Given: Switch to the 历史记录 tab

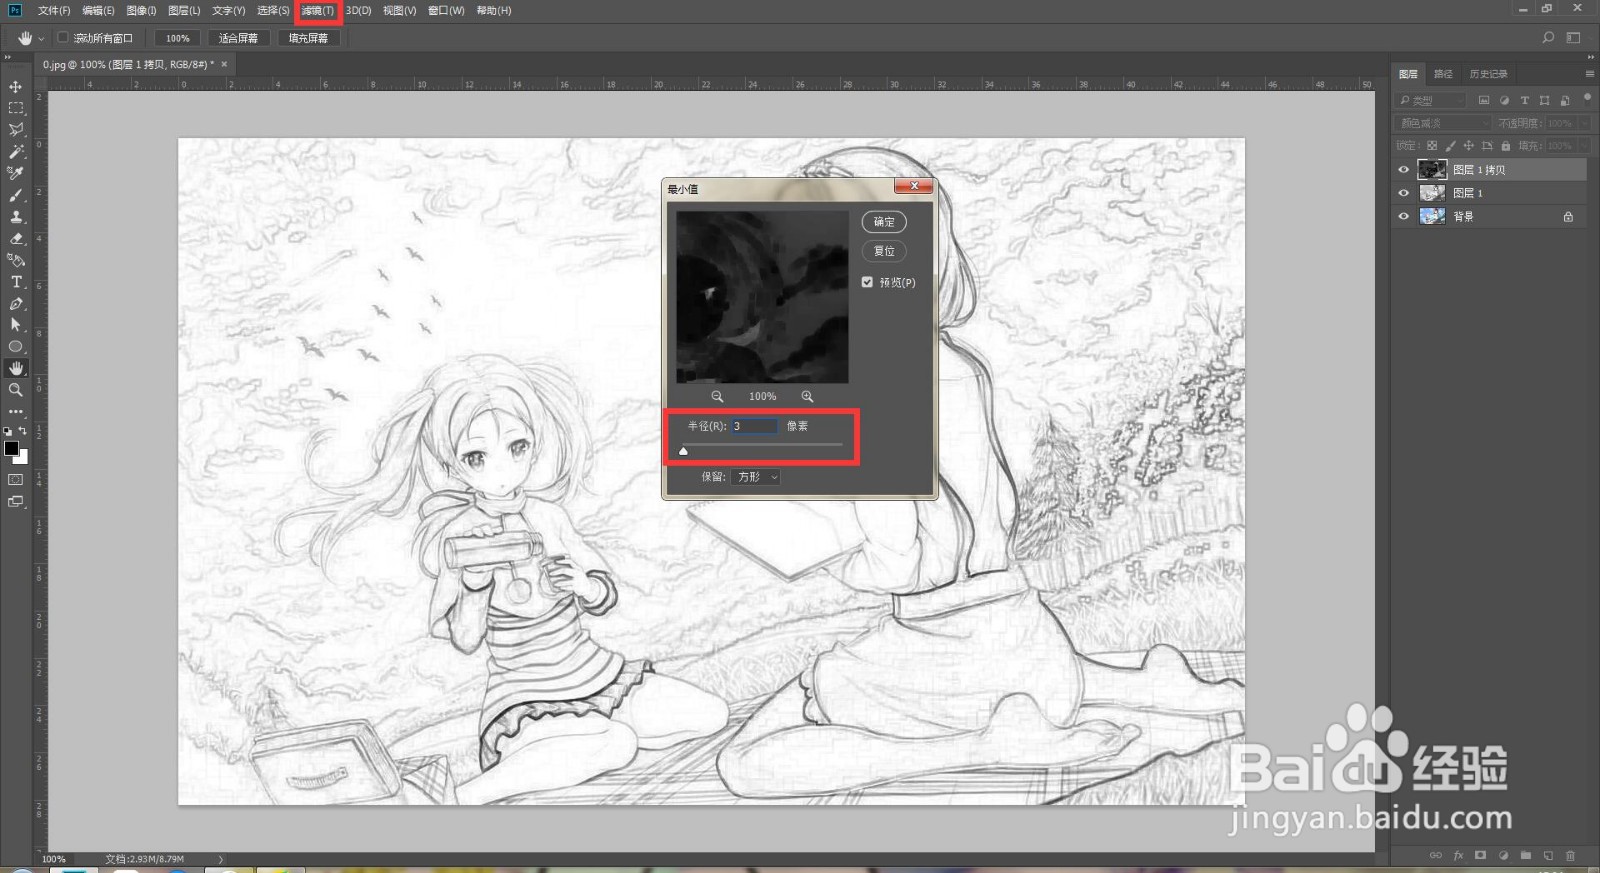Looking at the screenshot, I should [1488, 74].
